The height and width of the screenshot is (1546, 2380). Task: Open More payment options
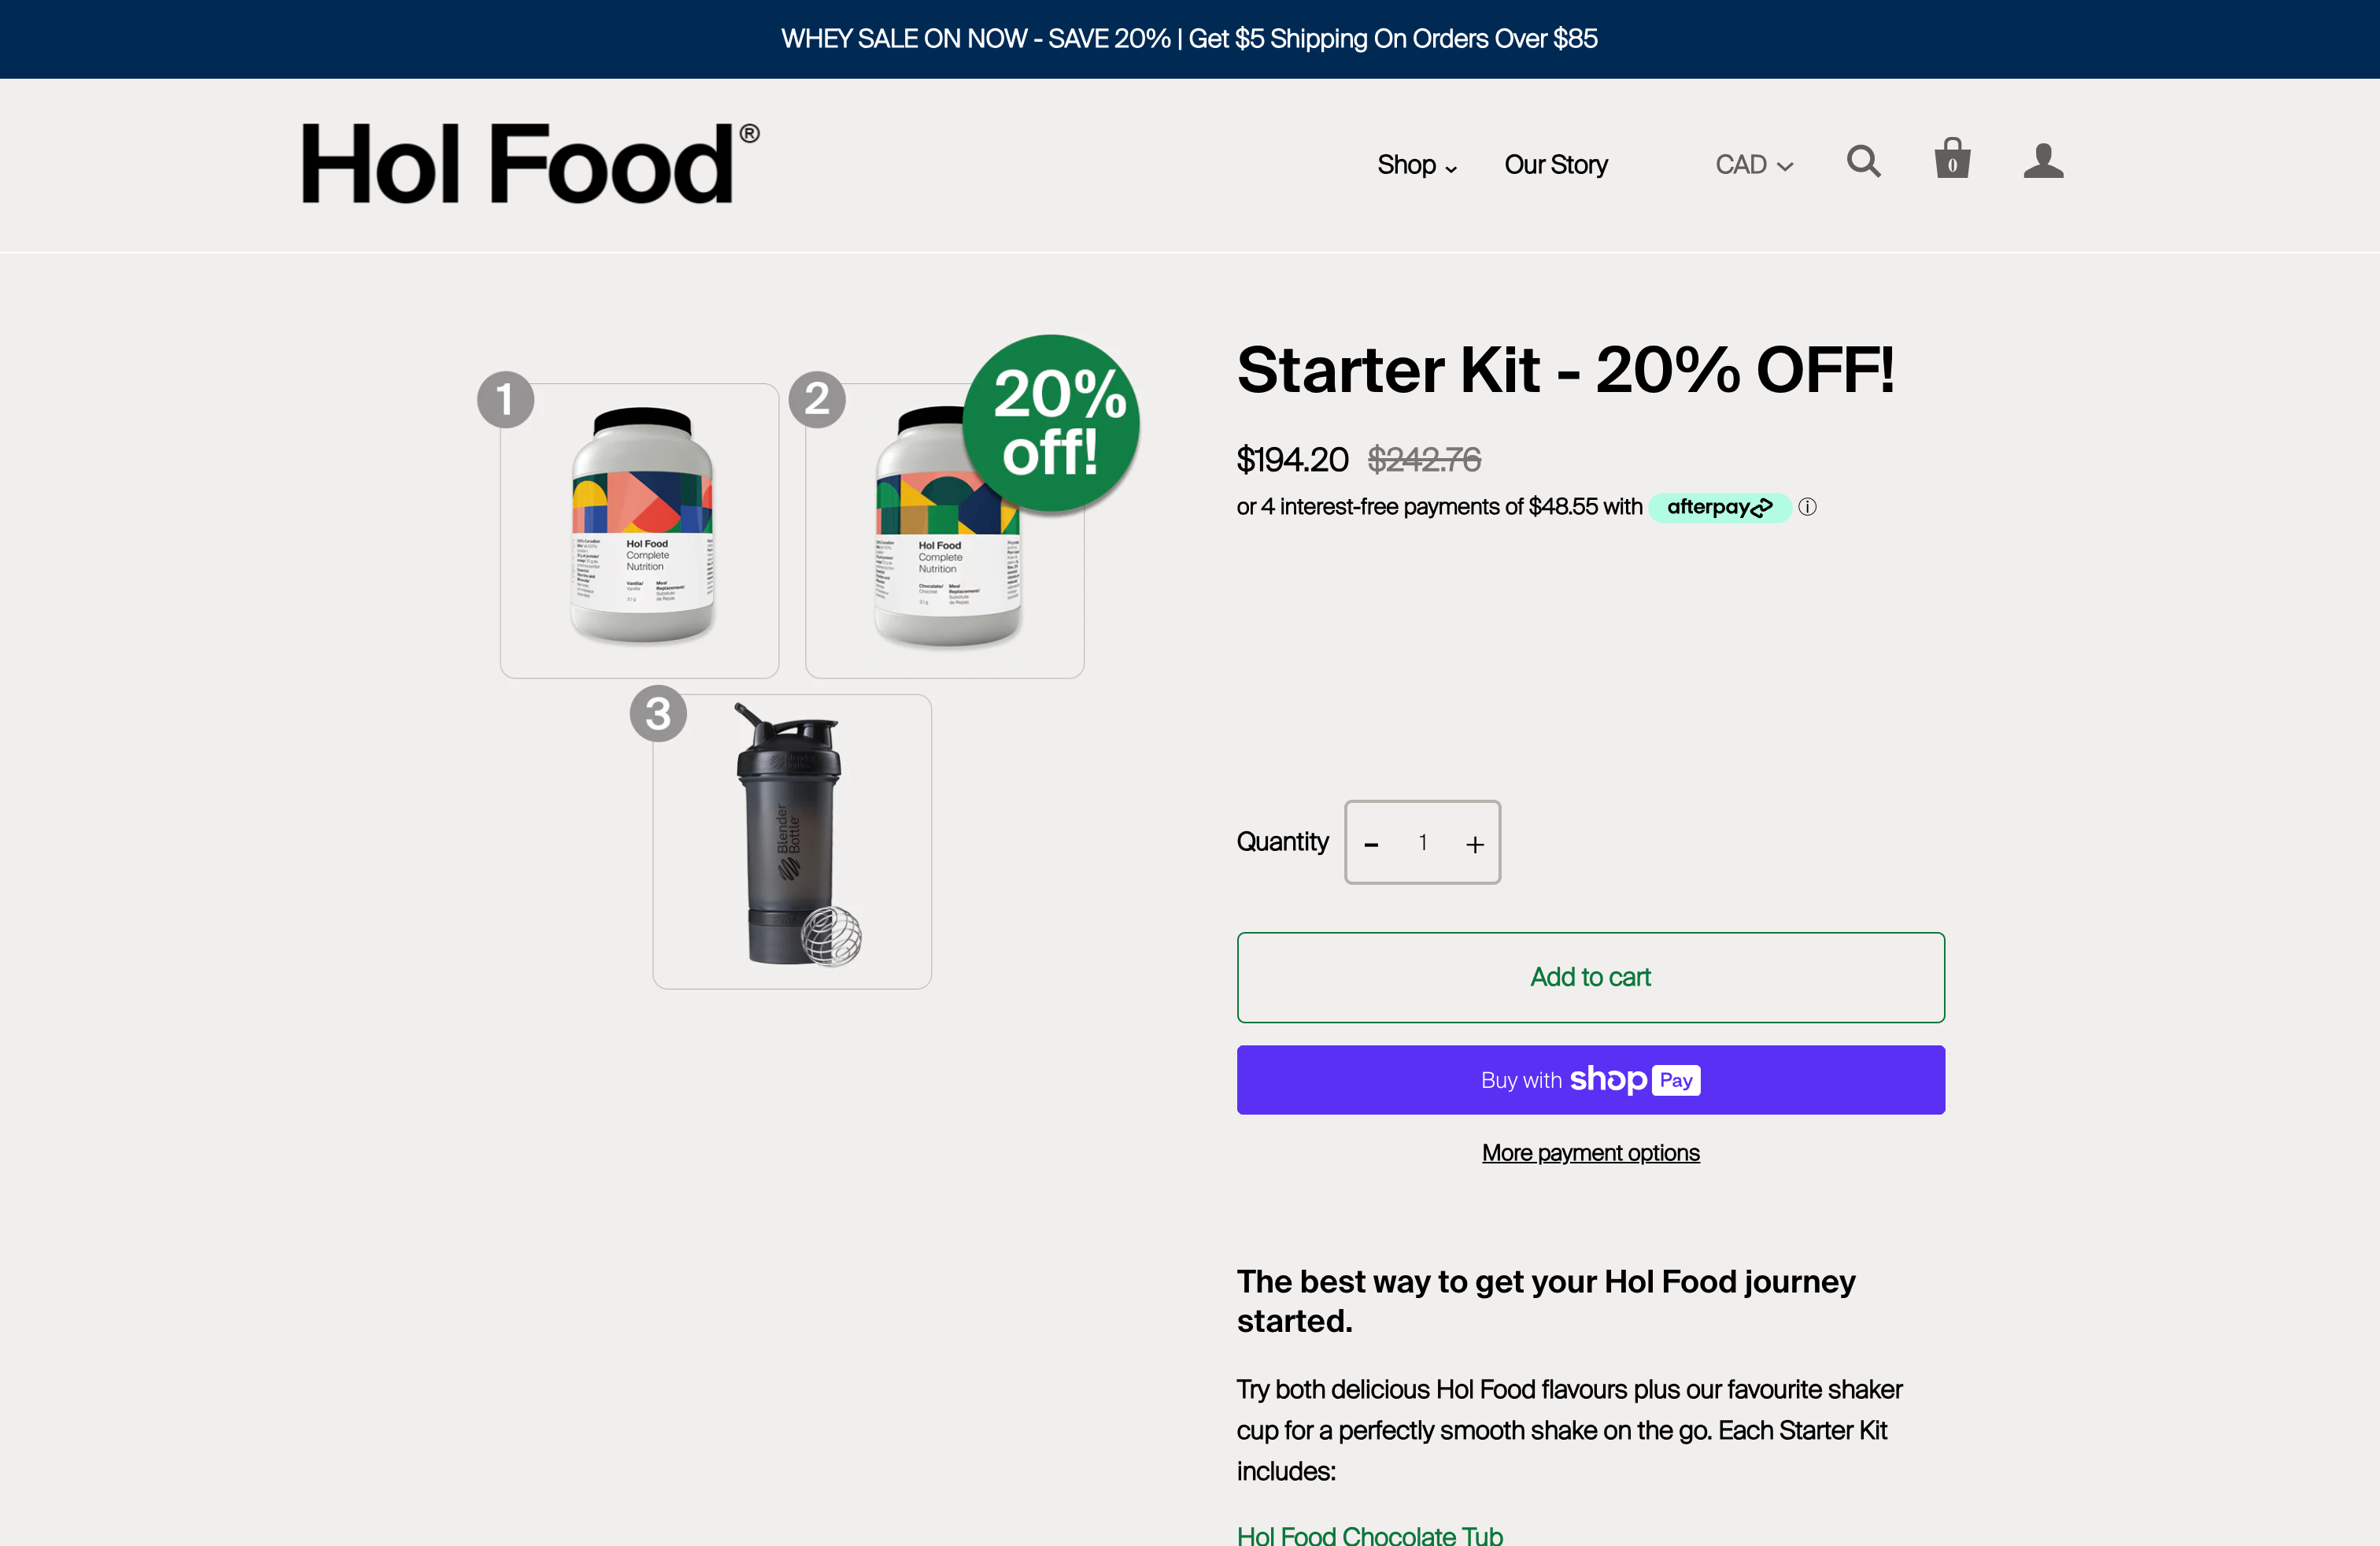tap(1590, 1152)
